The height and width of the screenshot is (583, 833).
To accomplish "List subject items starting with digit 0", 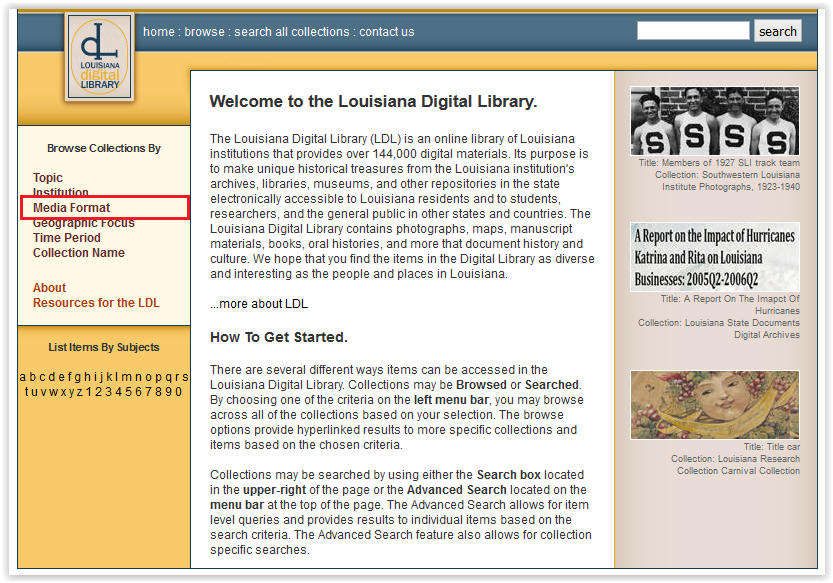I will pos(179,392).
